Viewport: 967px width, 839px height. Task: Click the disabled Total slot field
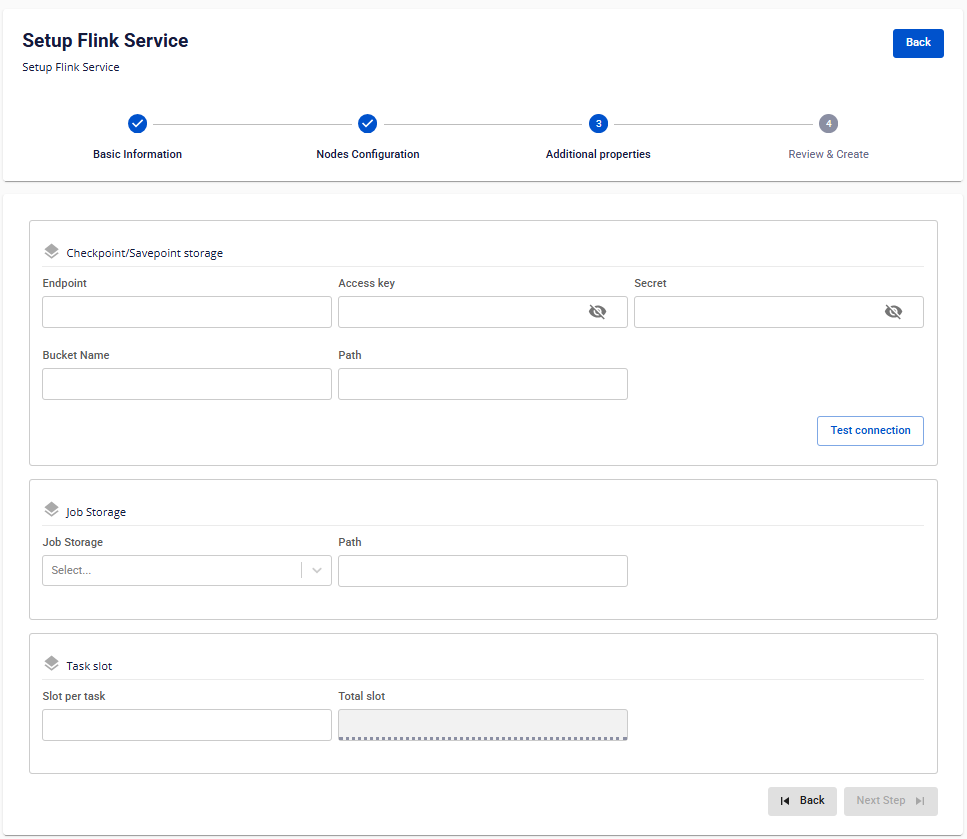[x=483, y=725]
